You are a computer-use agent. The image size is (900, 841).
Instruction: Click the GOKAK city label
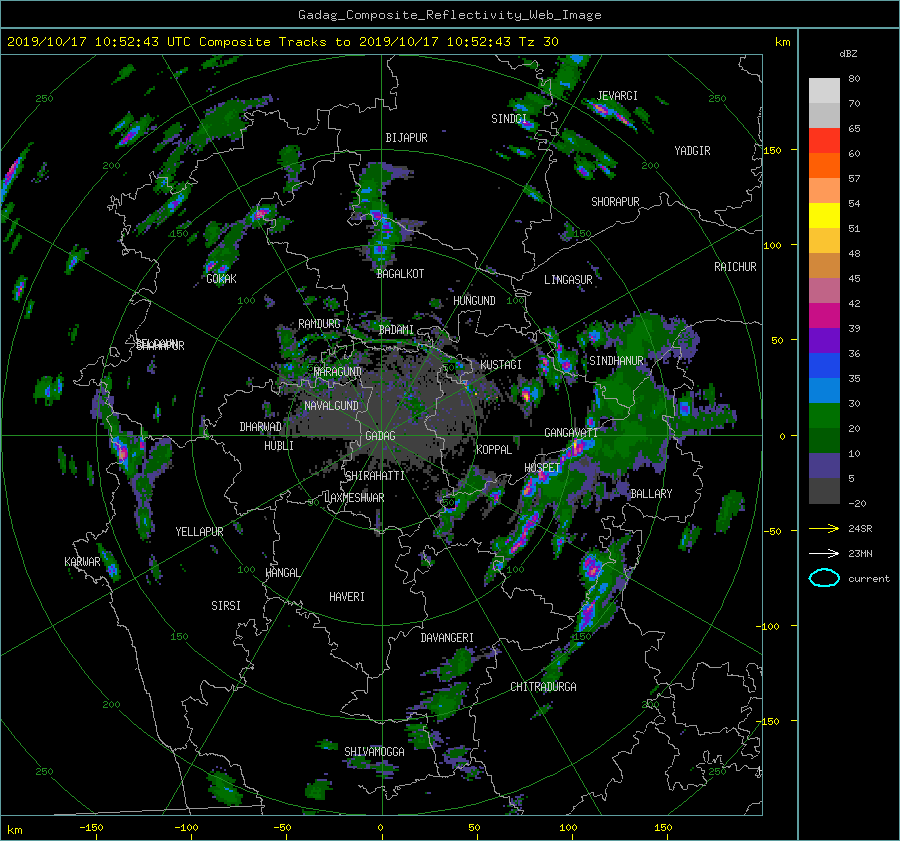[222, 278]
